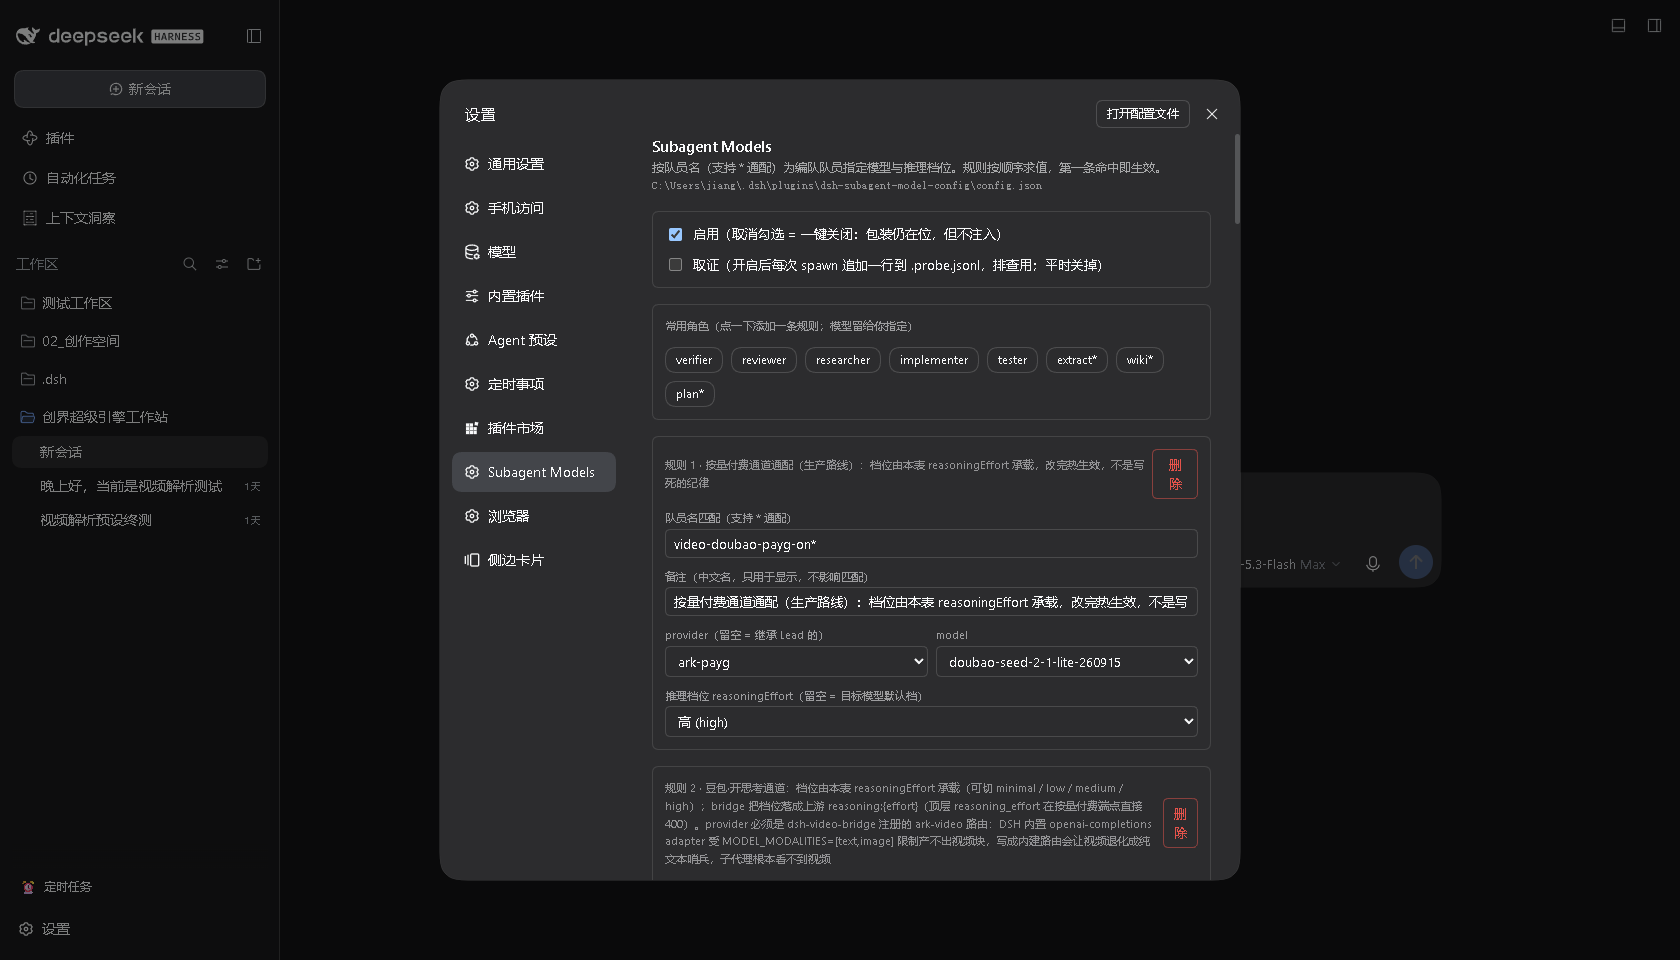This screenshot has width=1680, height=960.
Task: Add extract* role chip
Action: coord(1077,360)
